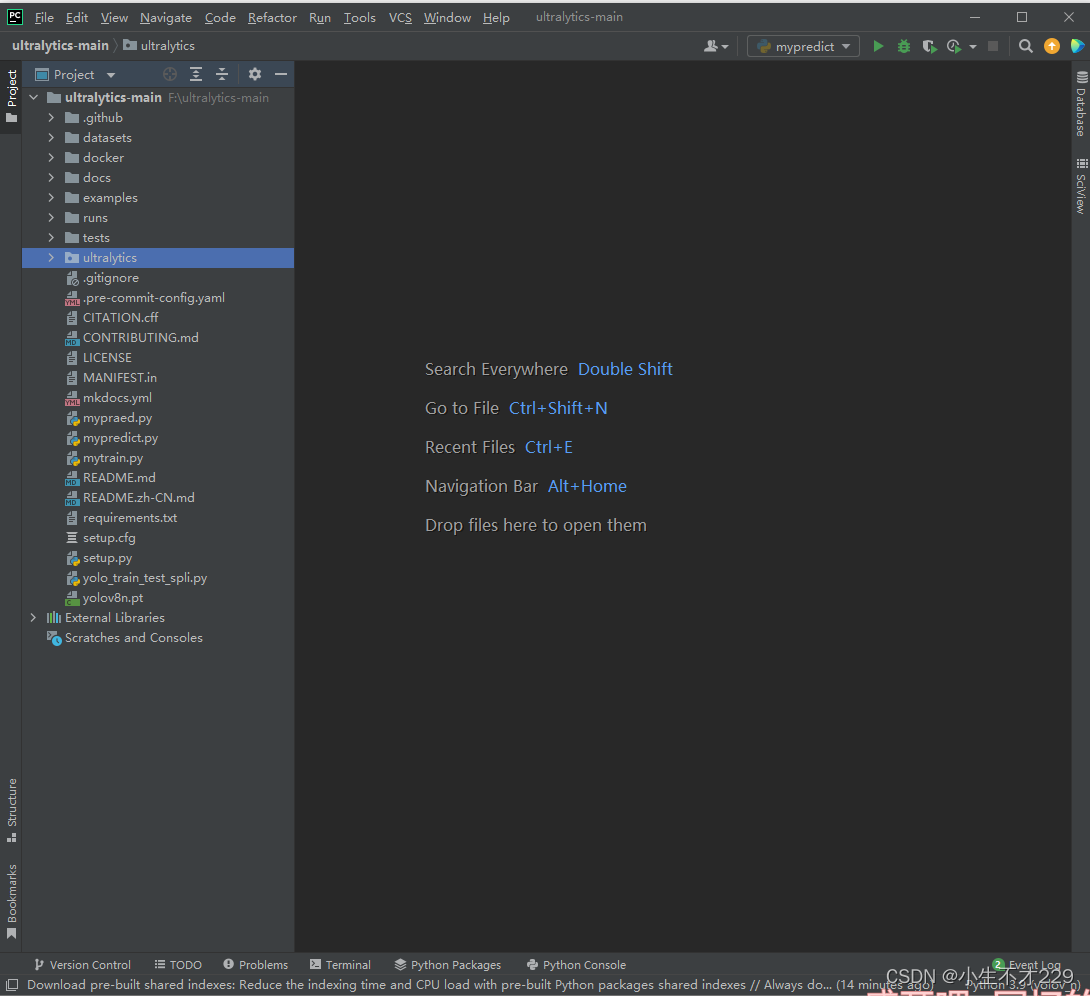Screen dimensions: 1090x996
Task: Open the Problems tab
Action: tap(255, 965)
